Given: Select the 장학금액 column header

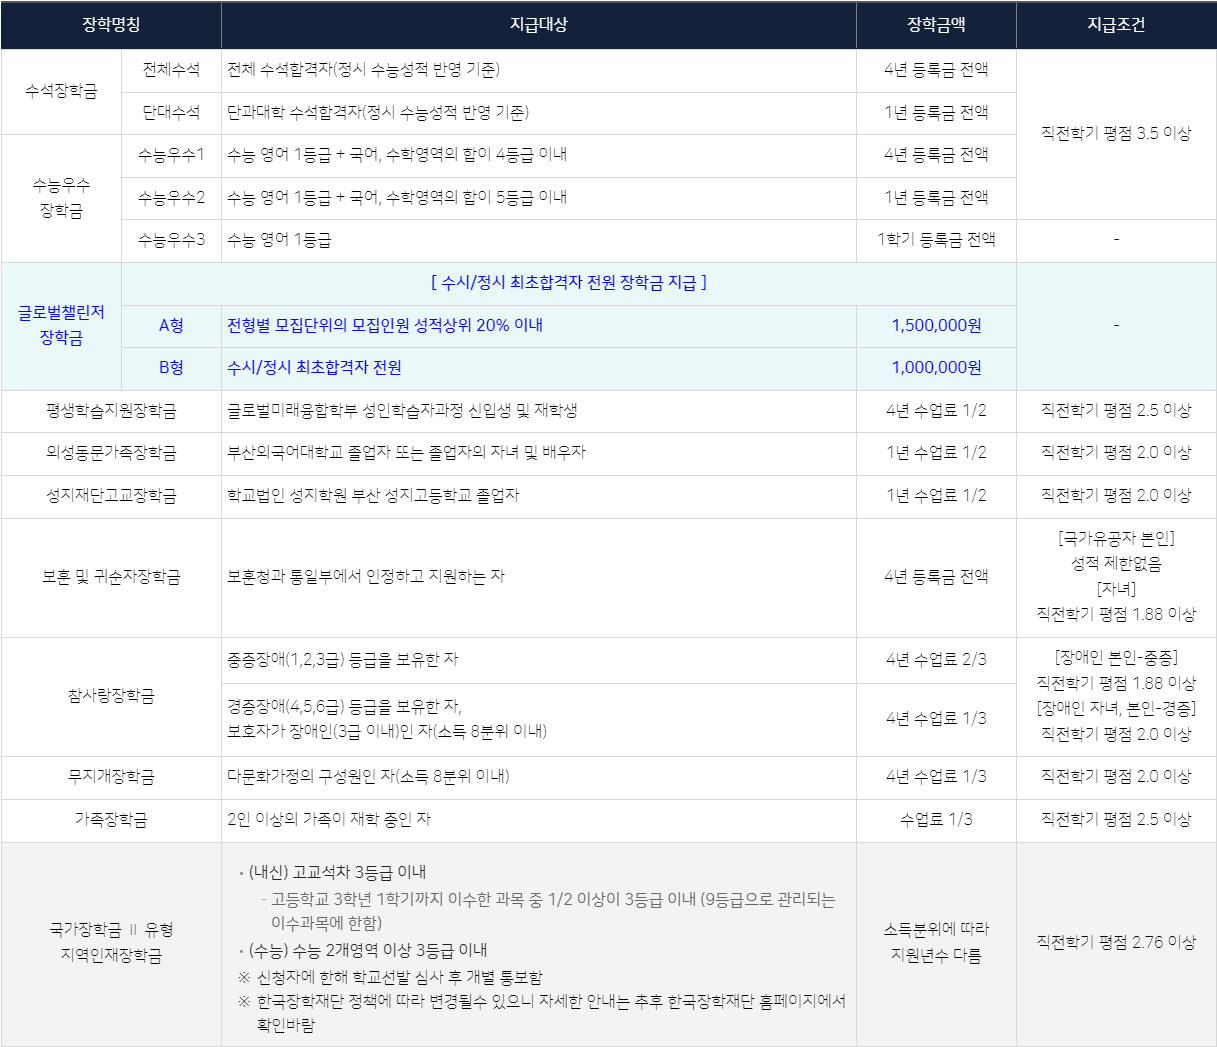Looking at the screenshot, I should pos(936,25).
